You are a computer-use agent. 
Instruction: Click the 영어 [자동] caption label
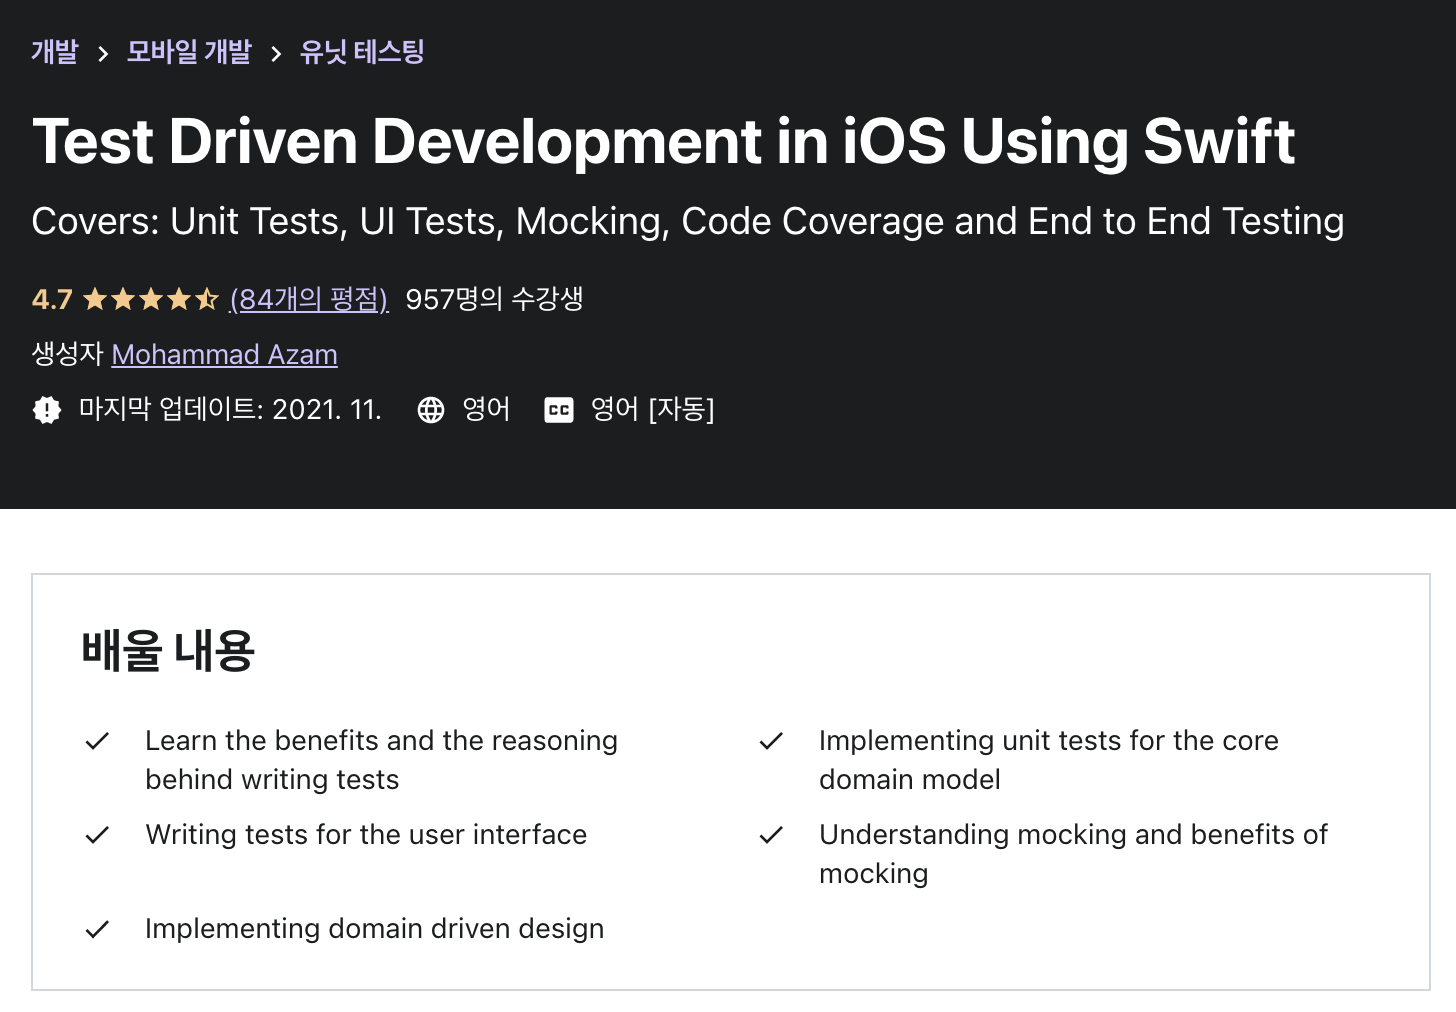click(652, 409)
